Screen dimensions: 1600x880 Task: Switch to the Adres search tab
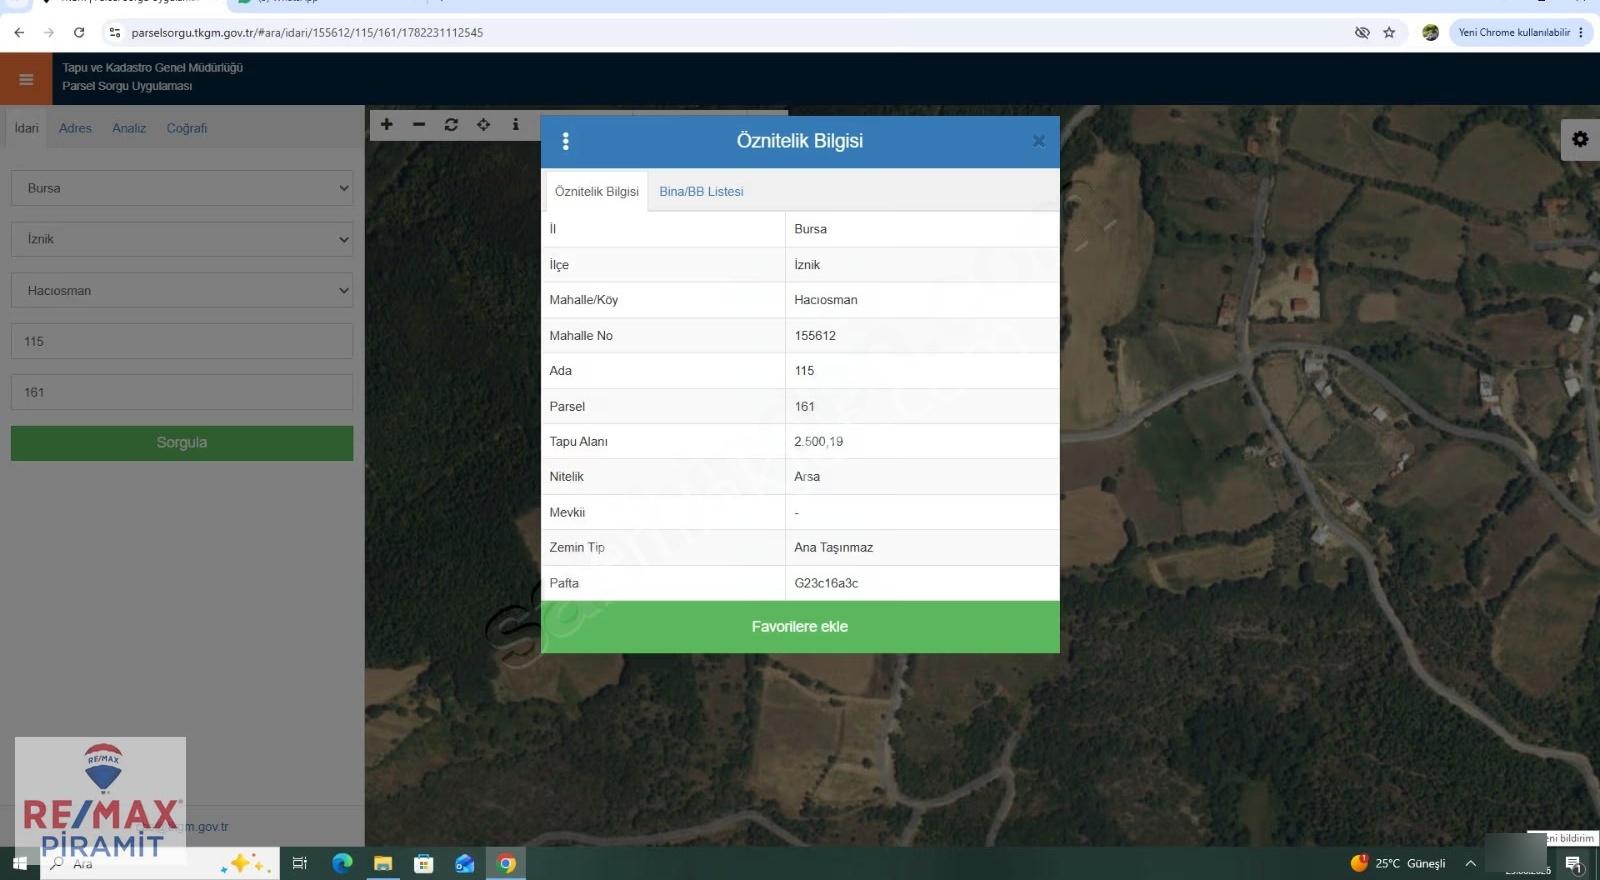tap(75, 128)
